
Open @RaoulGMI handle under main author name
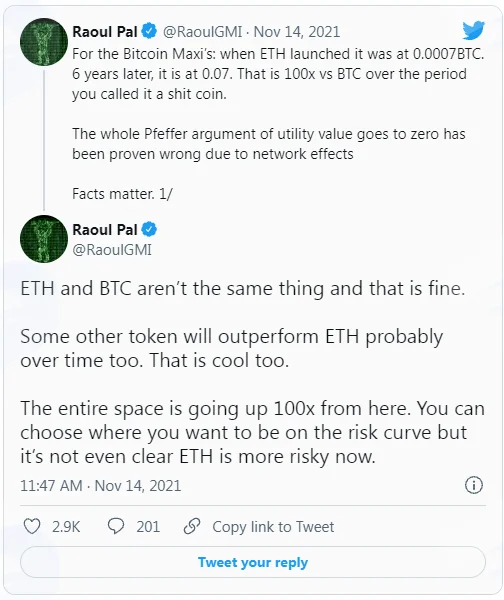point(112,250)
